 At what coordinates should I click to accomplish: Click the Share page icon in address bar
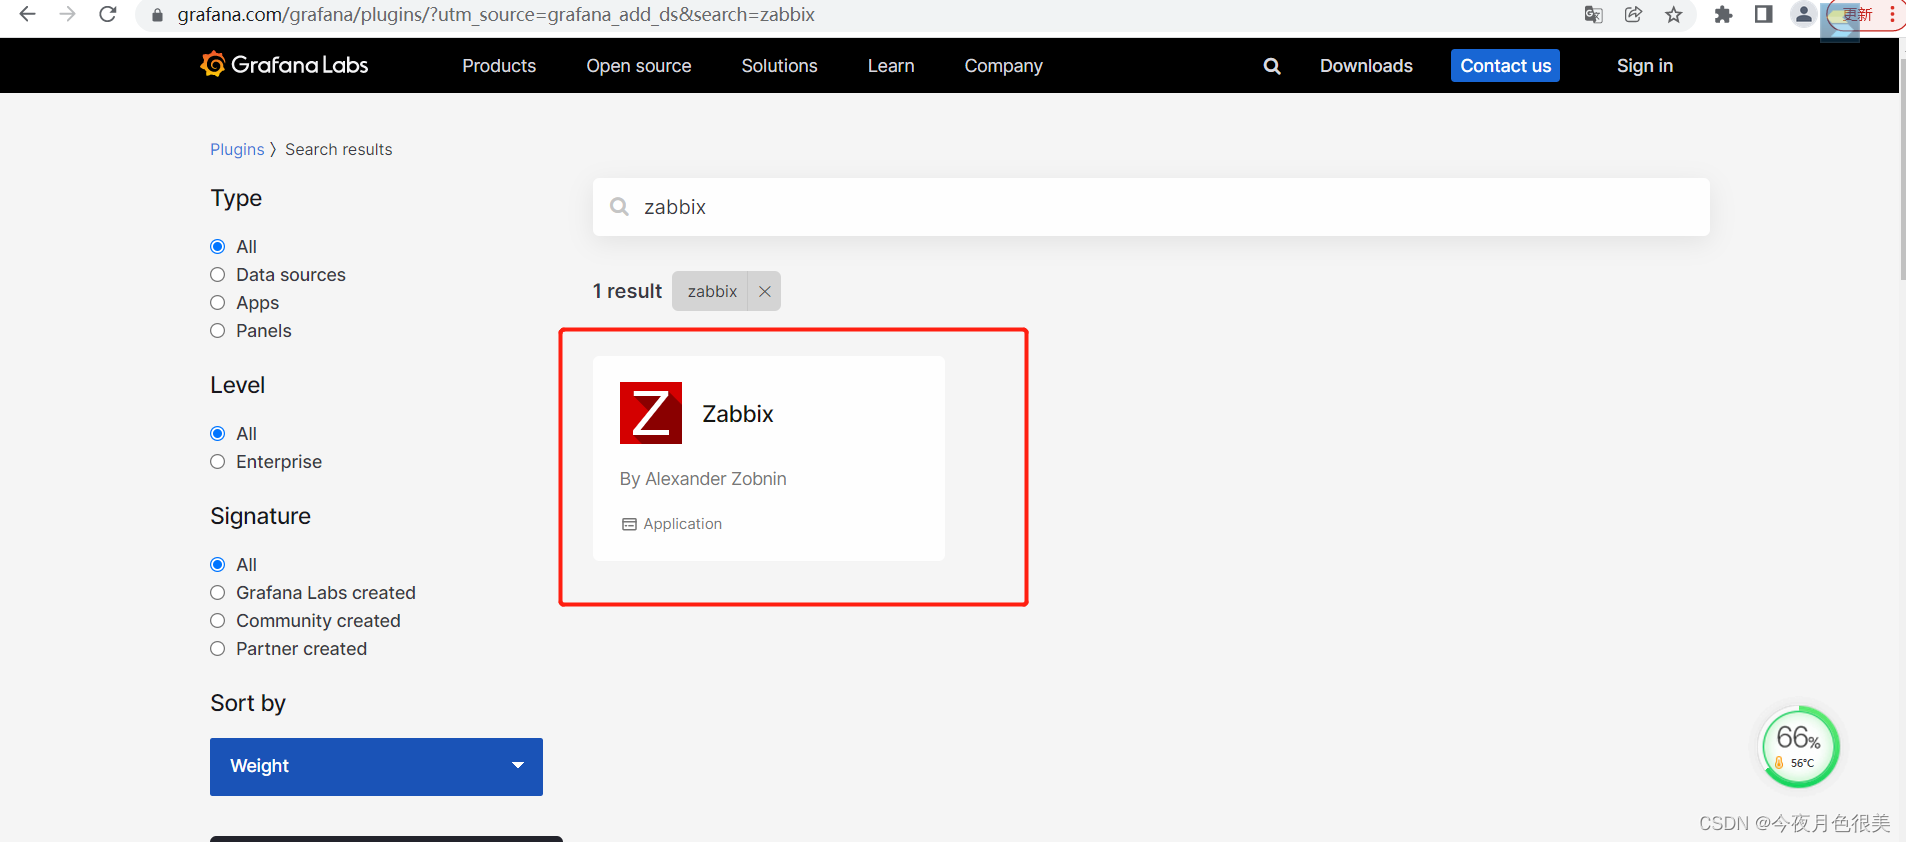pyautogui.click(x=1633, y=14)
